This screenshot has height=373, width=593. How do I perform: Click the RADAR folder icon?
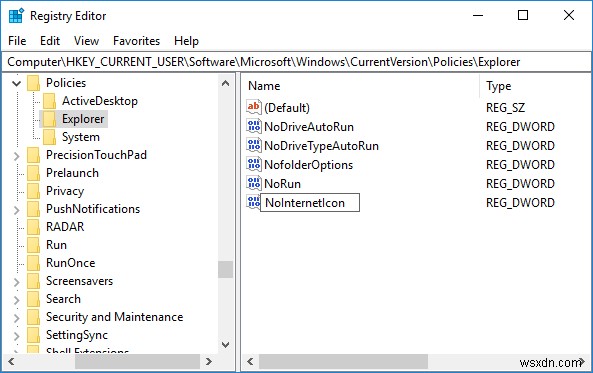click(33, 227)
